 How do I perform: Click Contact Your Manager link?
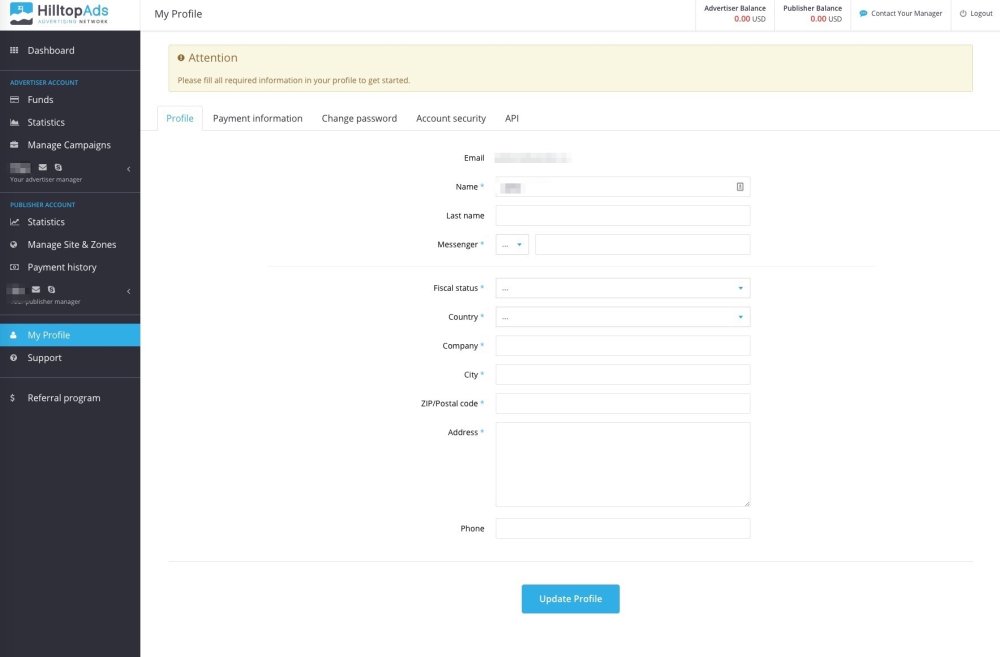coord(901,13)
